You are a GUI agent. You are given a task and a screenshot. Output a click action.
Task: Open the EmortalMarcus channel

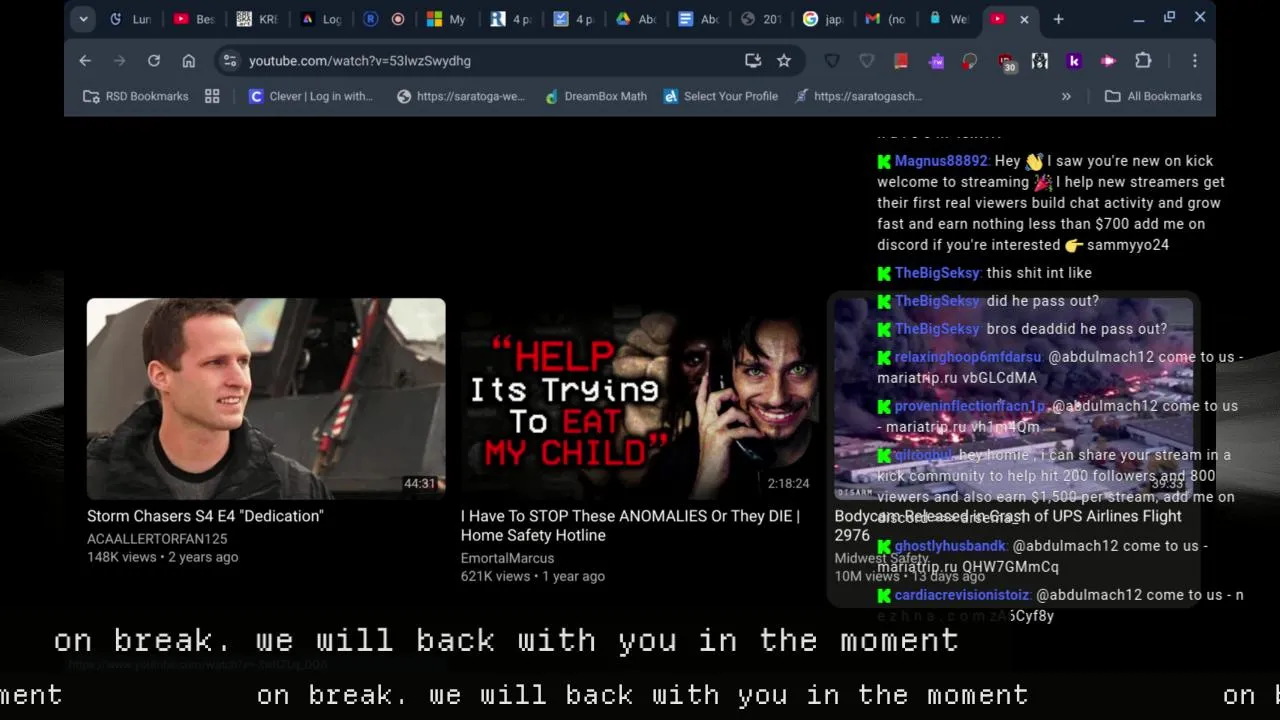click(x=507, y=558)
